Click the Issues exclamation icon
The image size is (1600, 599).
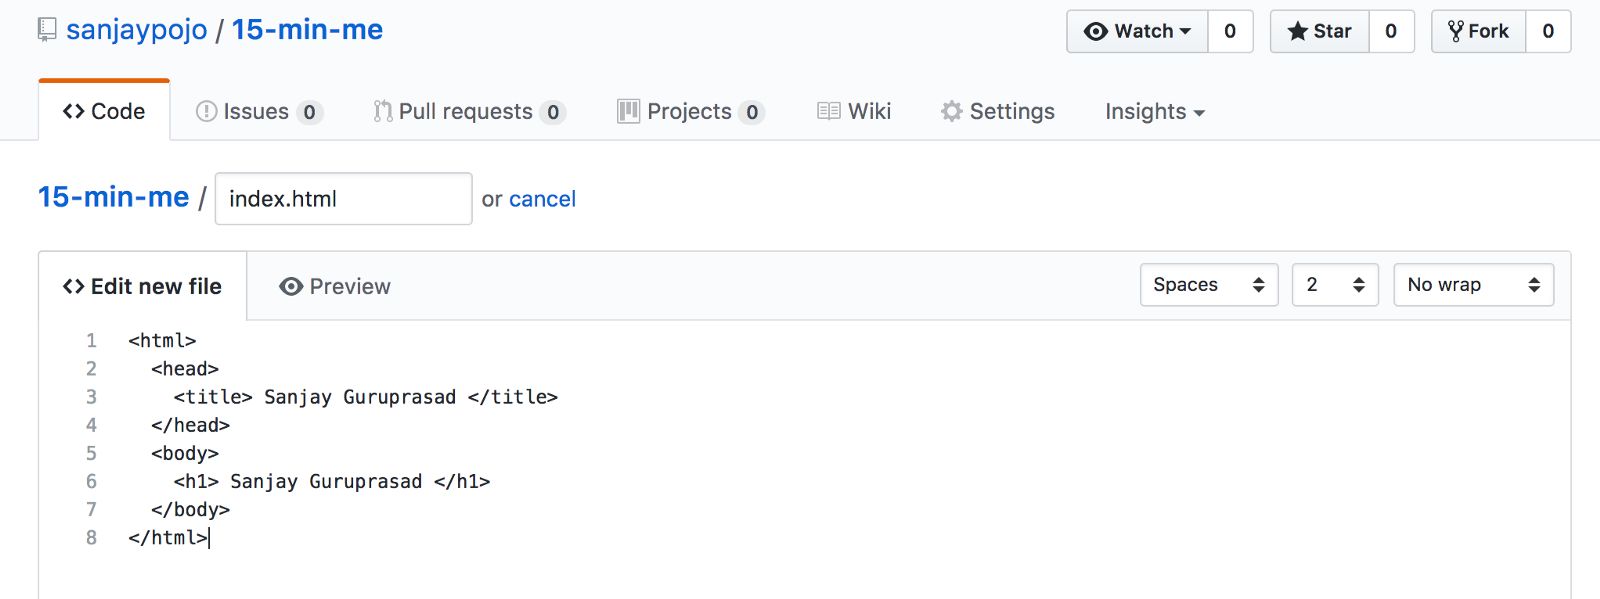(206, 111)
